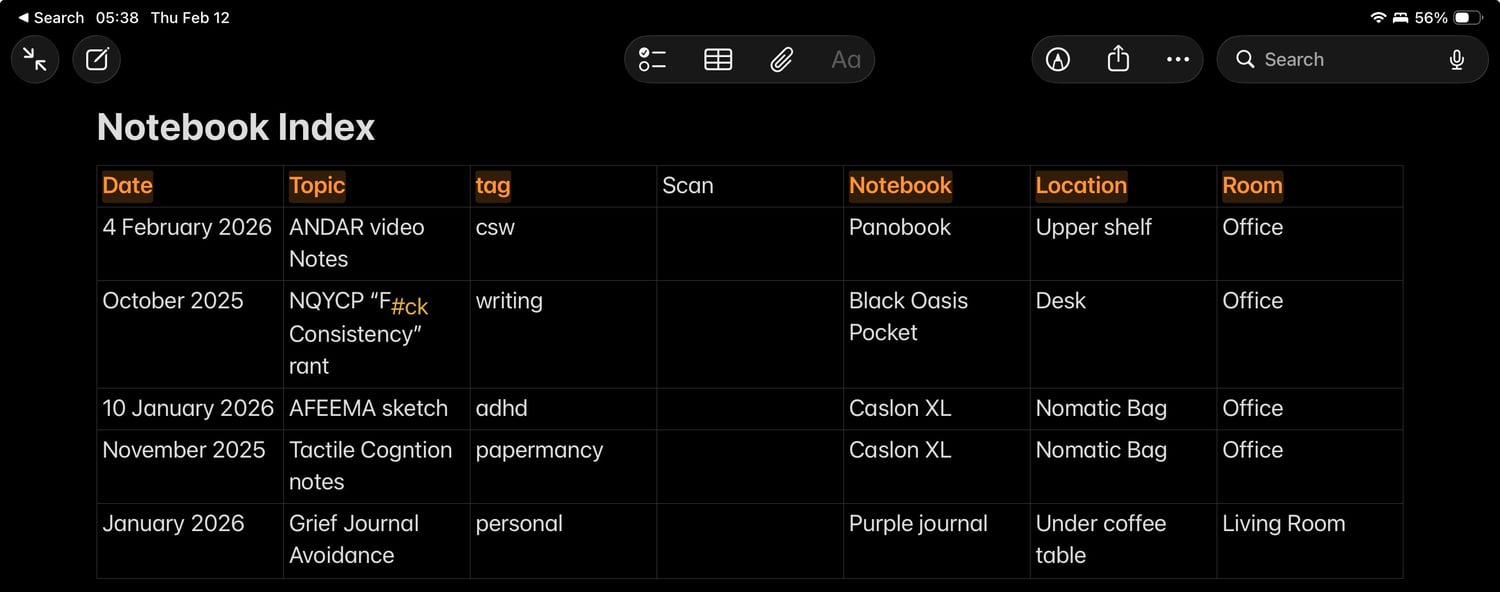The width and height of the screenshot is (1500, 592).
Task: Select the Panobook notebook cell
Action: point(900,228)
